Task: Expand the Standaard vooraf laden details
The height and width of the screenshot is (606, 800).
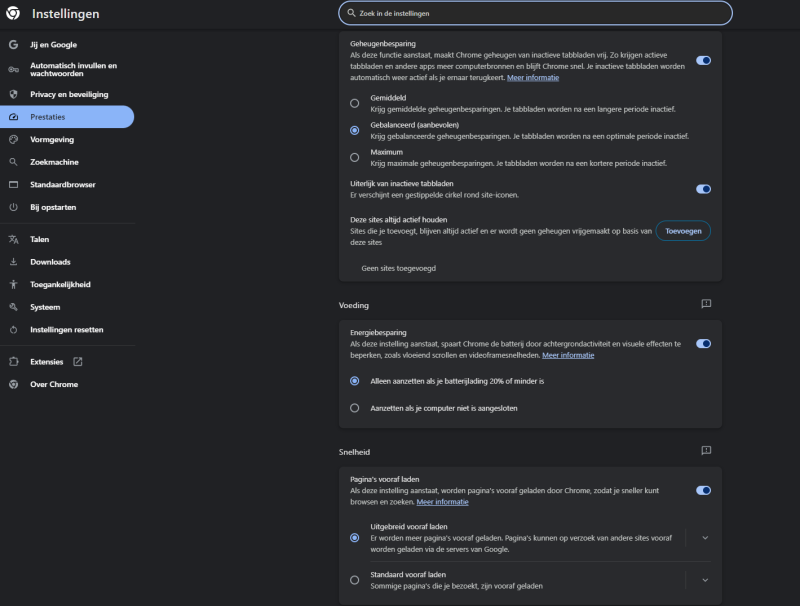Action: [705, 580]
